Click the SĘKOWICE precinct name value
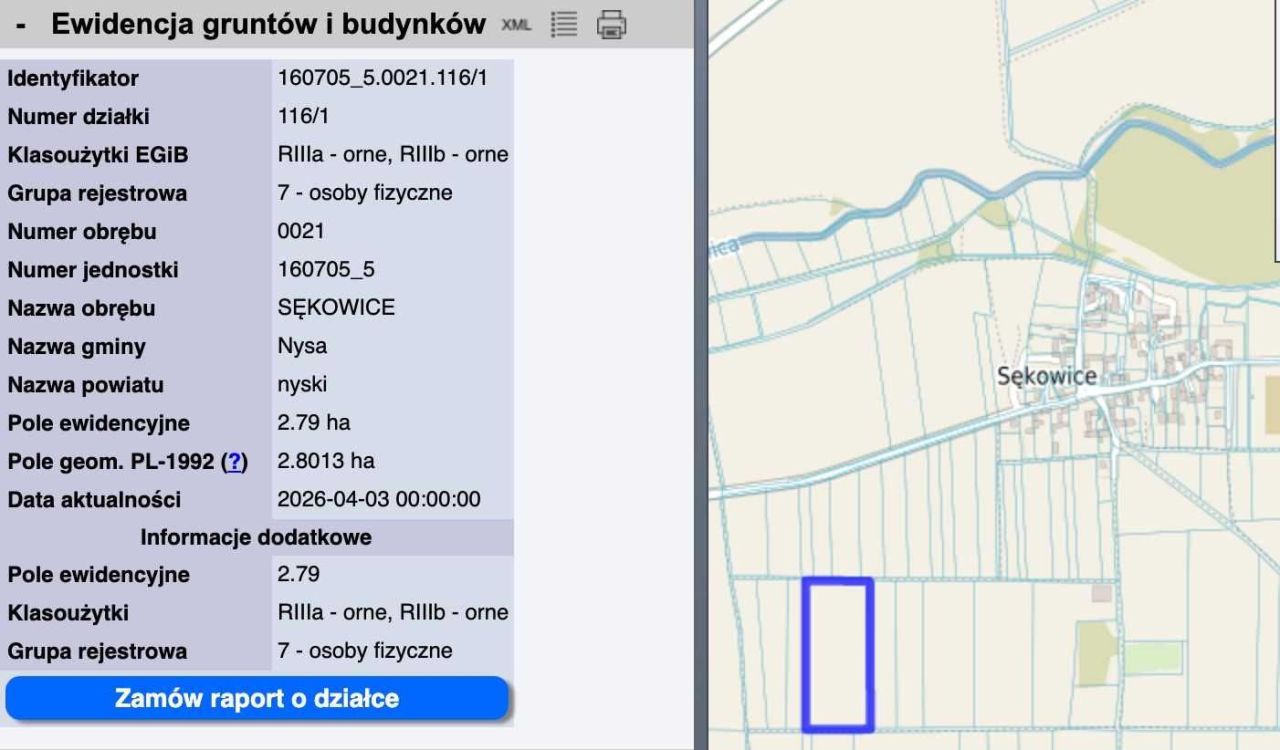This screenshot has width=1280, height=750. (336, 308)
